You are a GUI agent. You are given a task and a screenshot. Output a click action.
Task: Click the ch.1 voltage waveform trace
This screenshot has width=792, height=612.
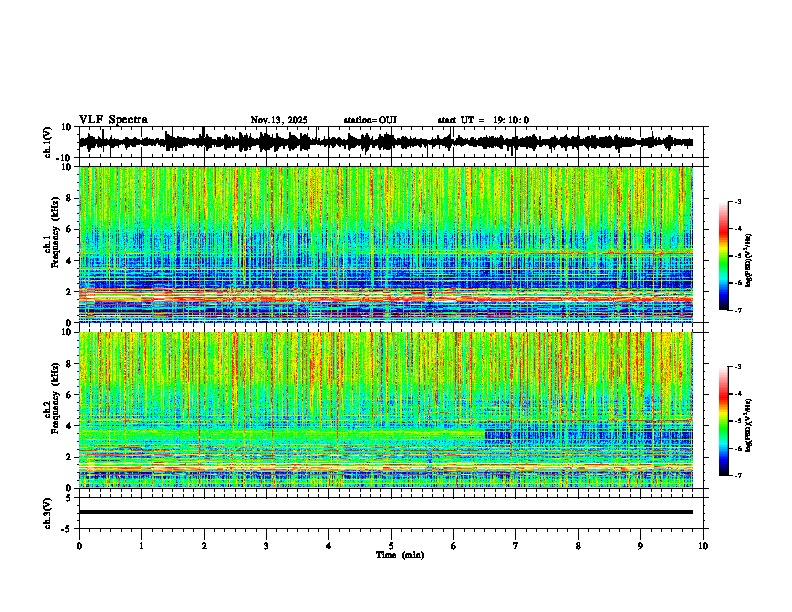[386, 142]
